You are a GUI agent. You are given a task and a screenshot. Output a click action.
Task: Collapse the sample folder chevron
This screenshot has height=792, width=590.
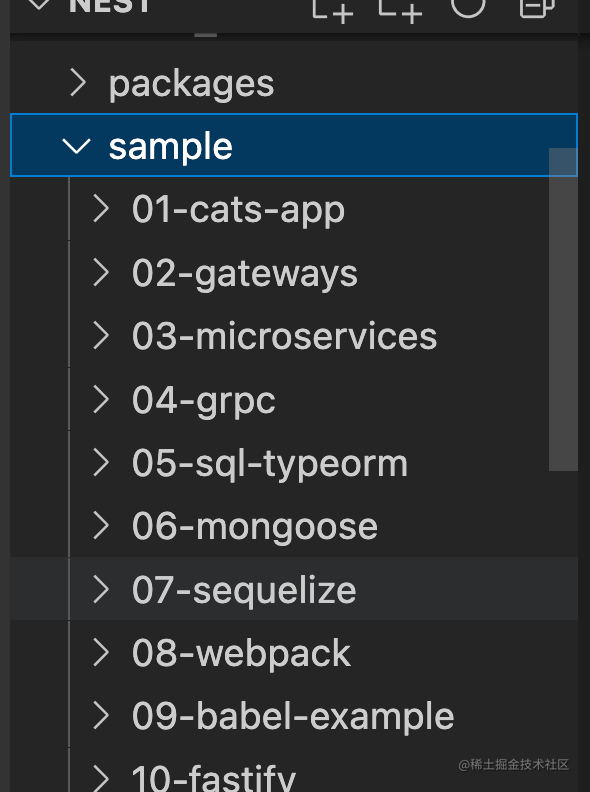[76, 146]
